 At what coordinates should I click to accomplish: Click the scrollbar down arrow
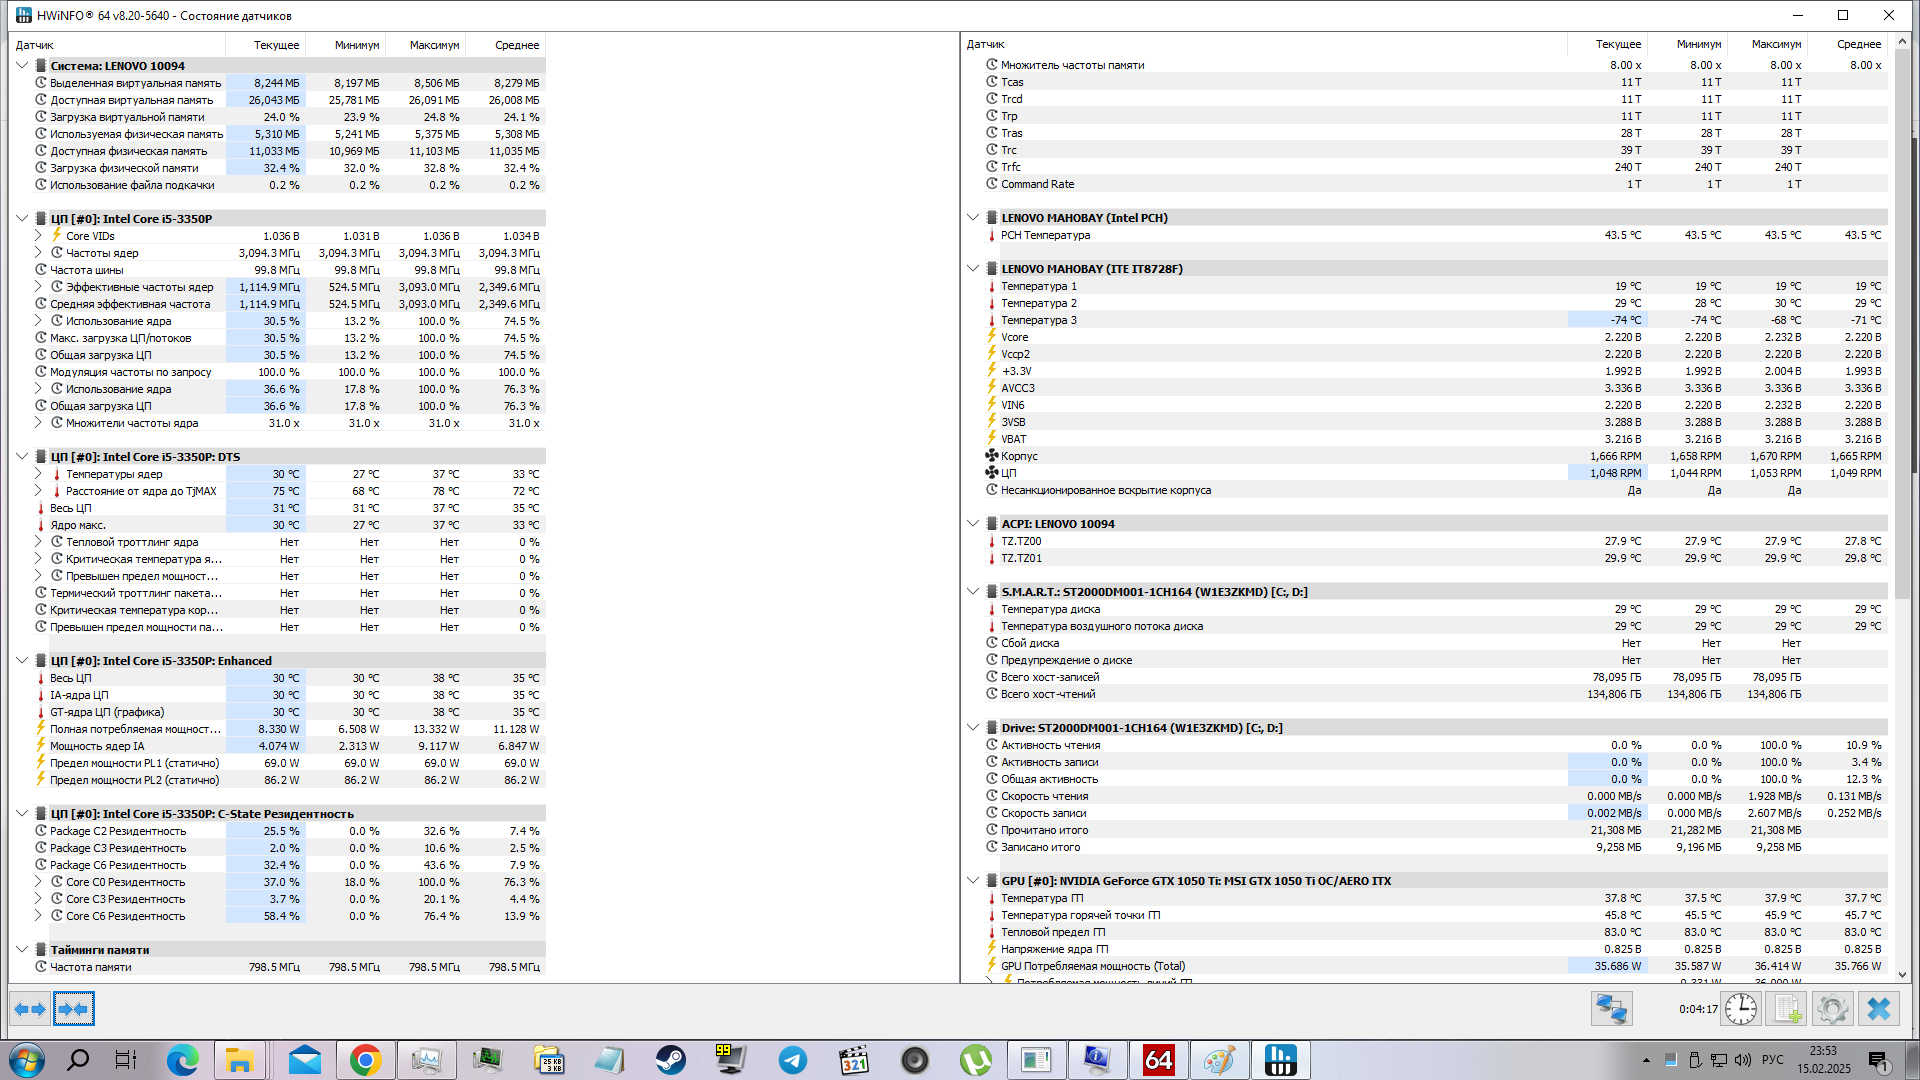[1902, 975]
